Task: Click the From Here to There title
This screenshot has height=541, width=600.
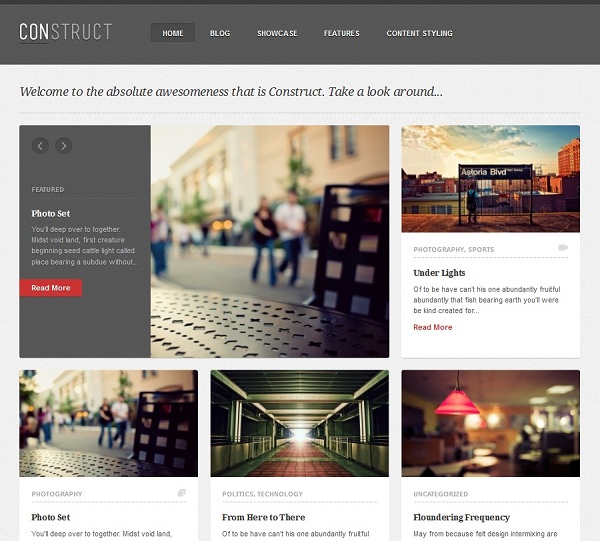Action: coord(263,517)
